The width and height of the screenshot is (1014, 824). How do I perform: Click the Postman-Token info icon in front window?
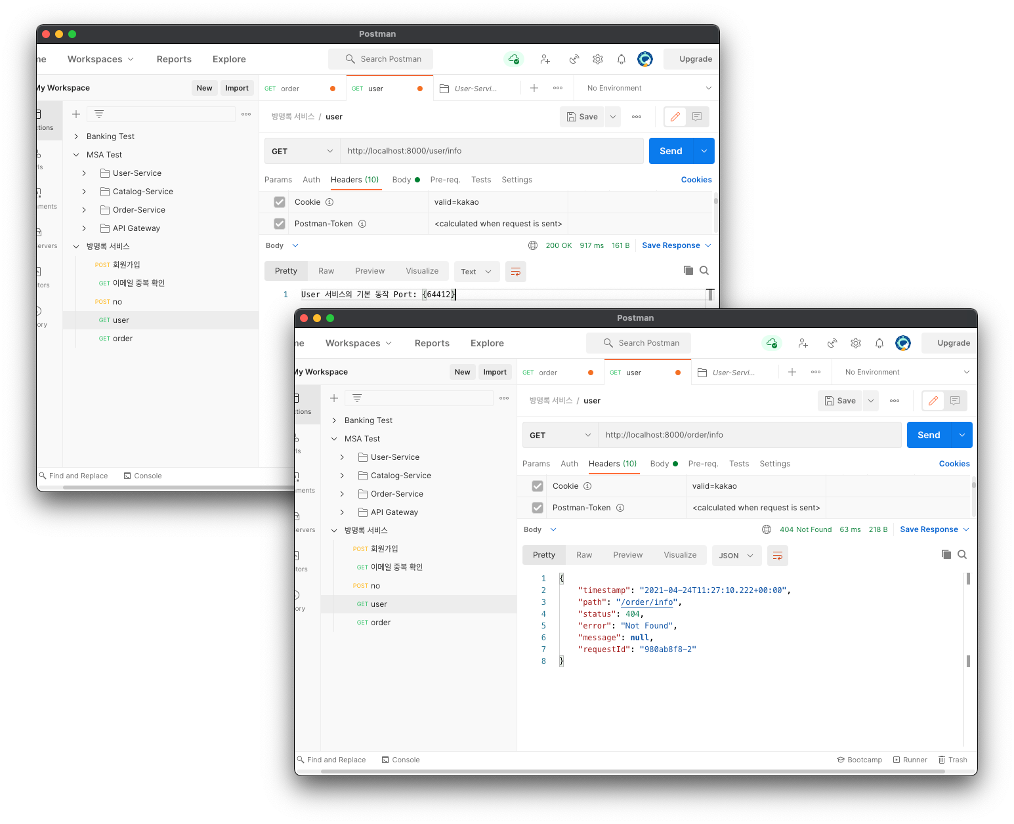point(620,508)
